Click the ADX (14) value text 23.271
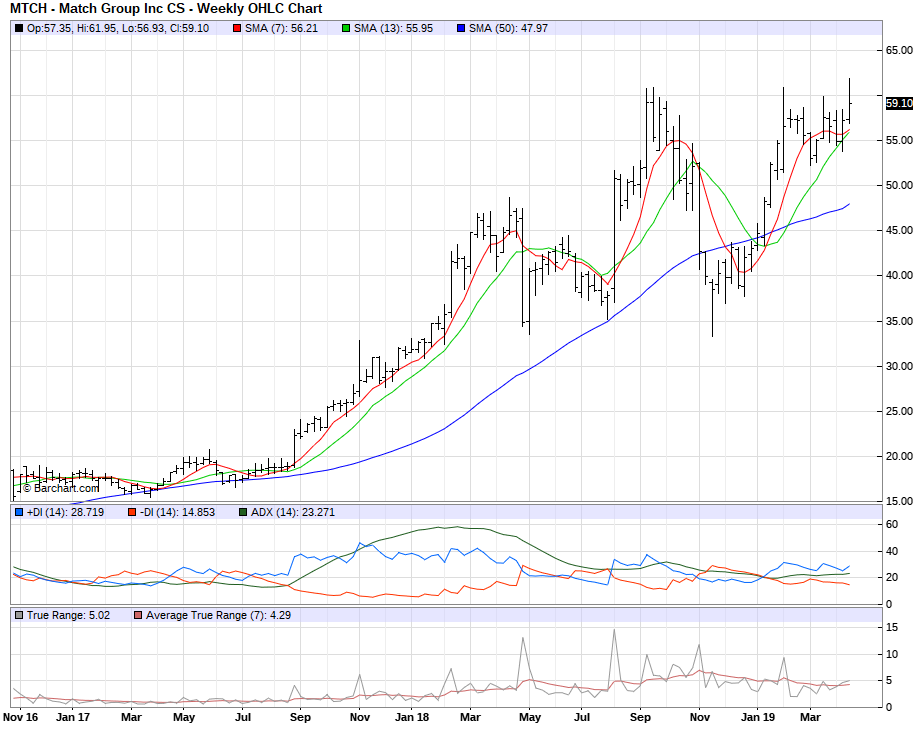The image size is (924, 748). [x=315, y=512]
